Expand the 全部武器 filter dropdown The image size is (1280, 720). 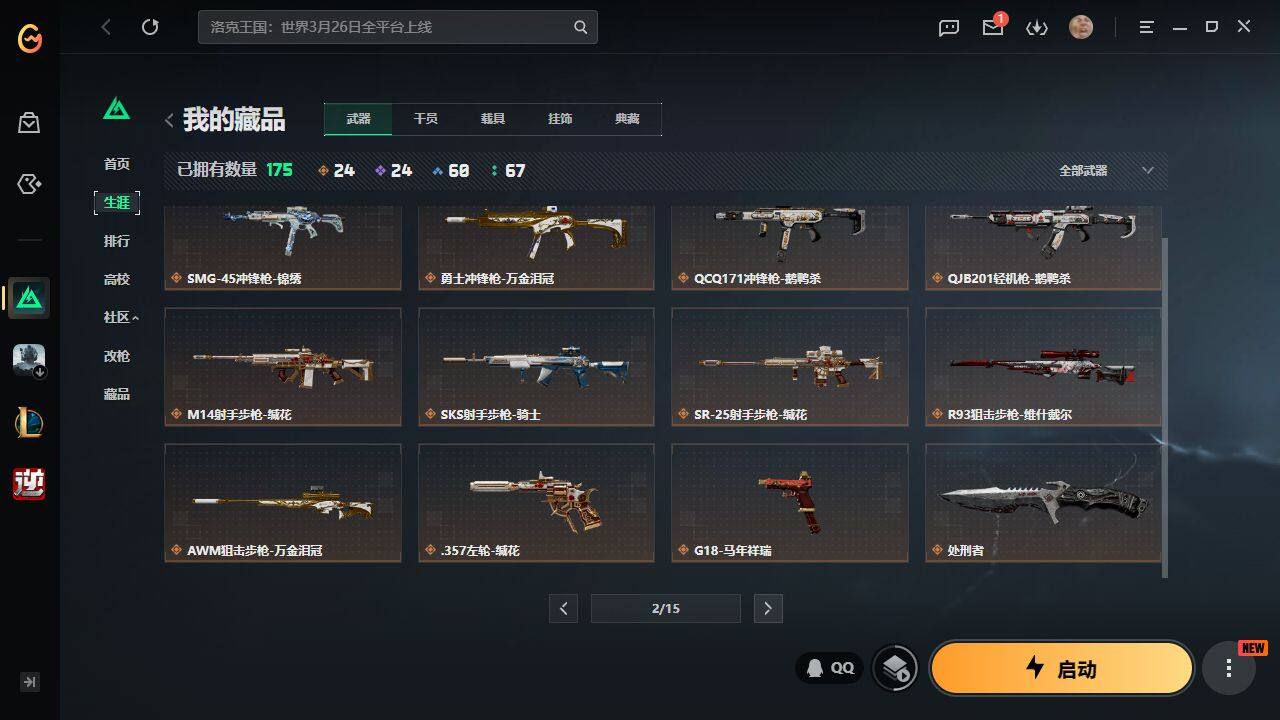[x=1106, y=171]
